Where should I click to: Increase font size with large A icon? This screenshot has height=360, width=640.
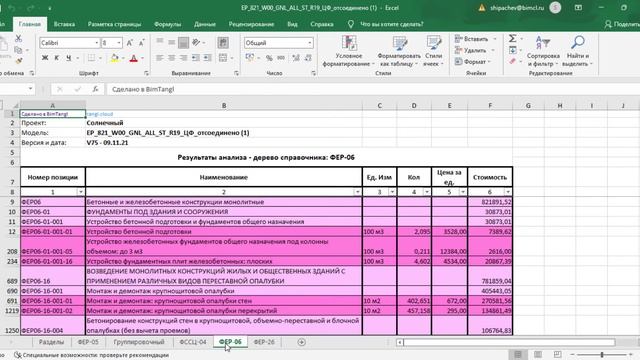[129, 43]
